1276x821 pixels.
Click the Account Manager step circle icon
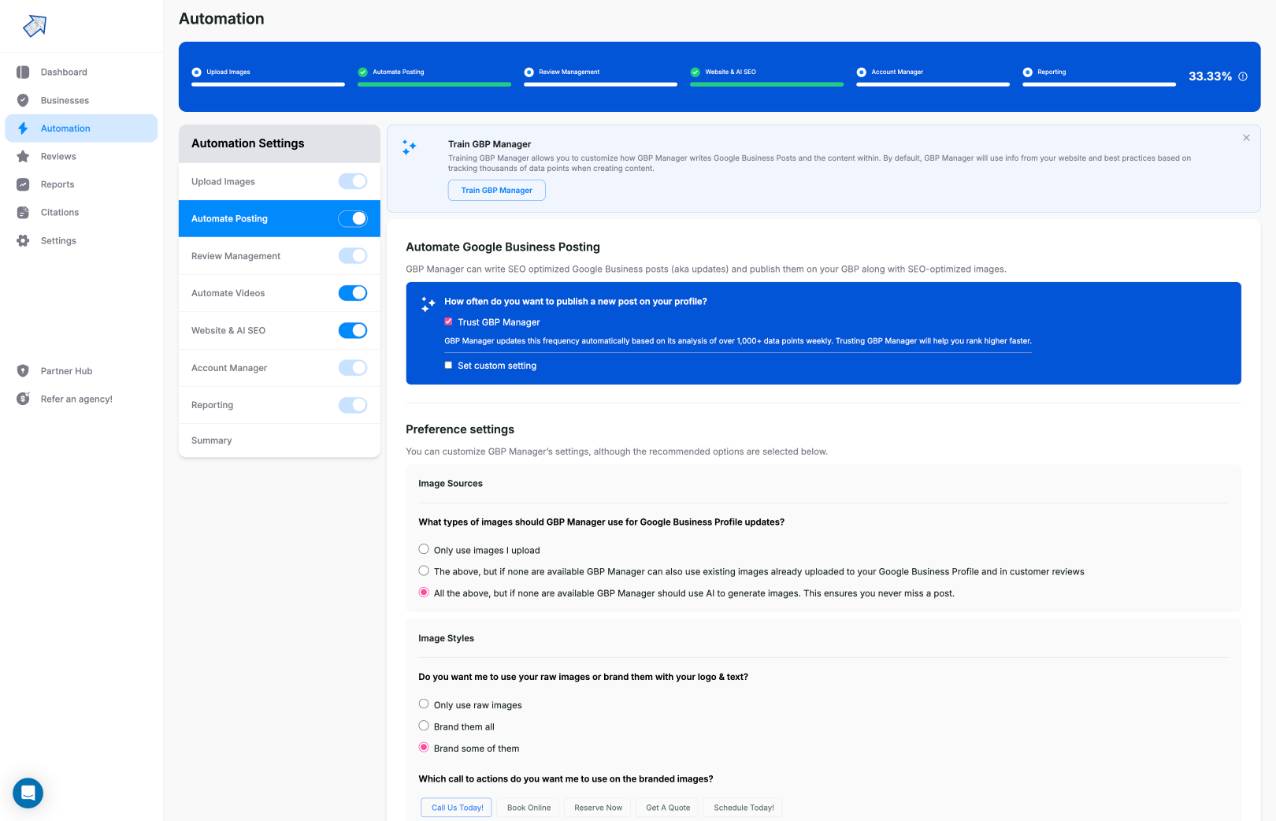pos(861,72)
